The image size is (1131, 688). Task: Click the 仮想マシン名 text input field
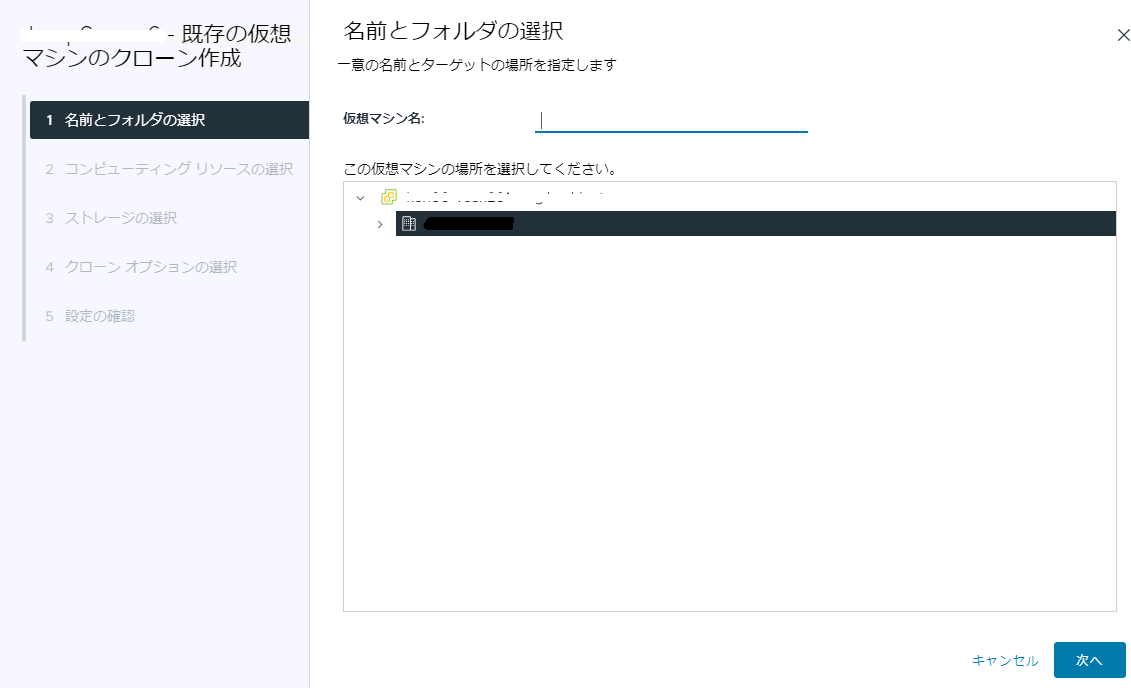coord(671,120)
